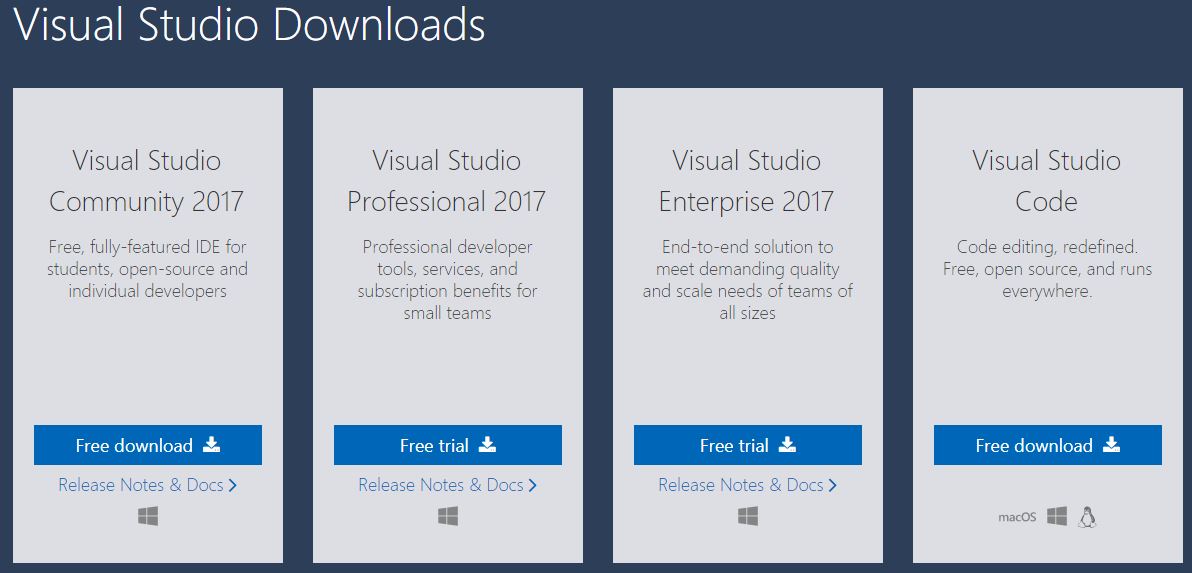Screen dimensions: 1192x573
Task: Click the macOS label under Visual Studio Code
Action: (x=1017, y=518)
